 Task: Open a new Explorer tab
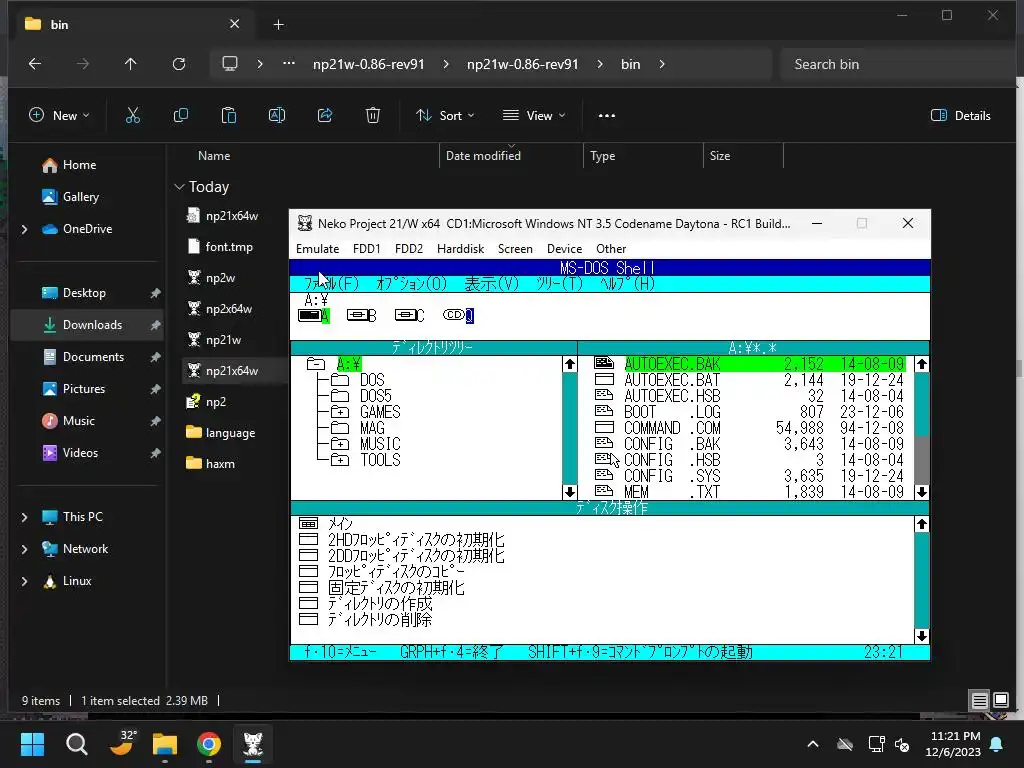(x=278, y=25)
